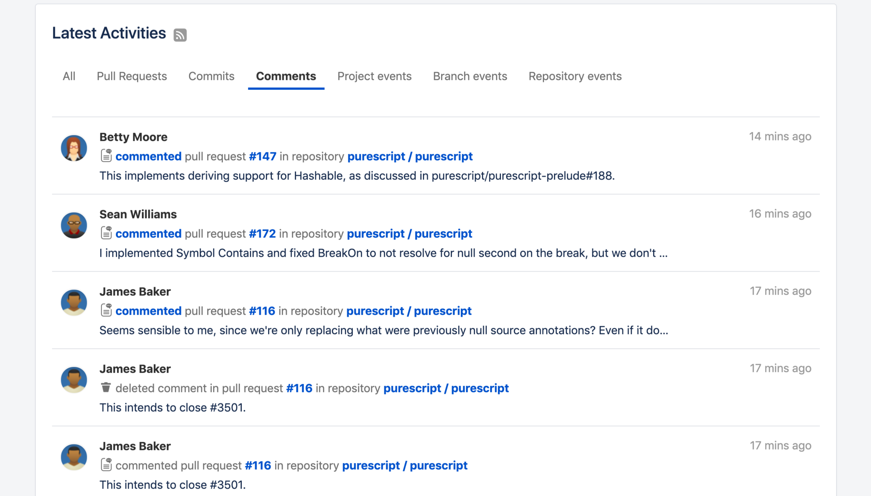This screenshot has height=496, width=871.
Task: Click Sean Williams' avatar picture
Action: point(74,225)
